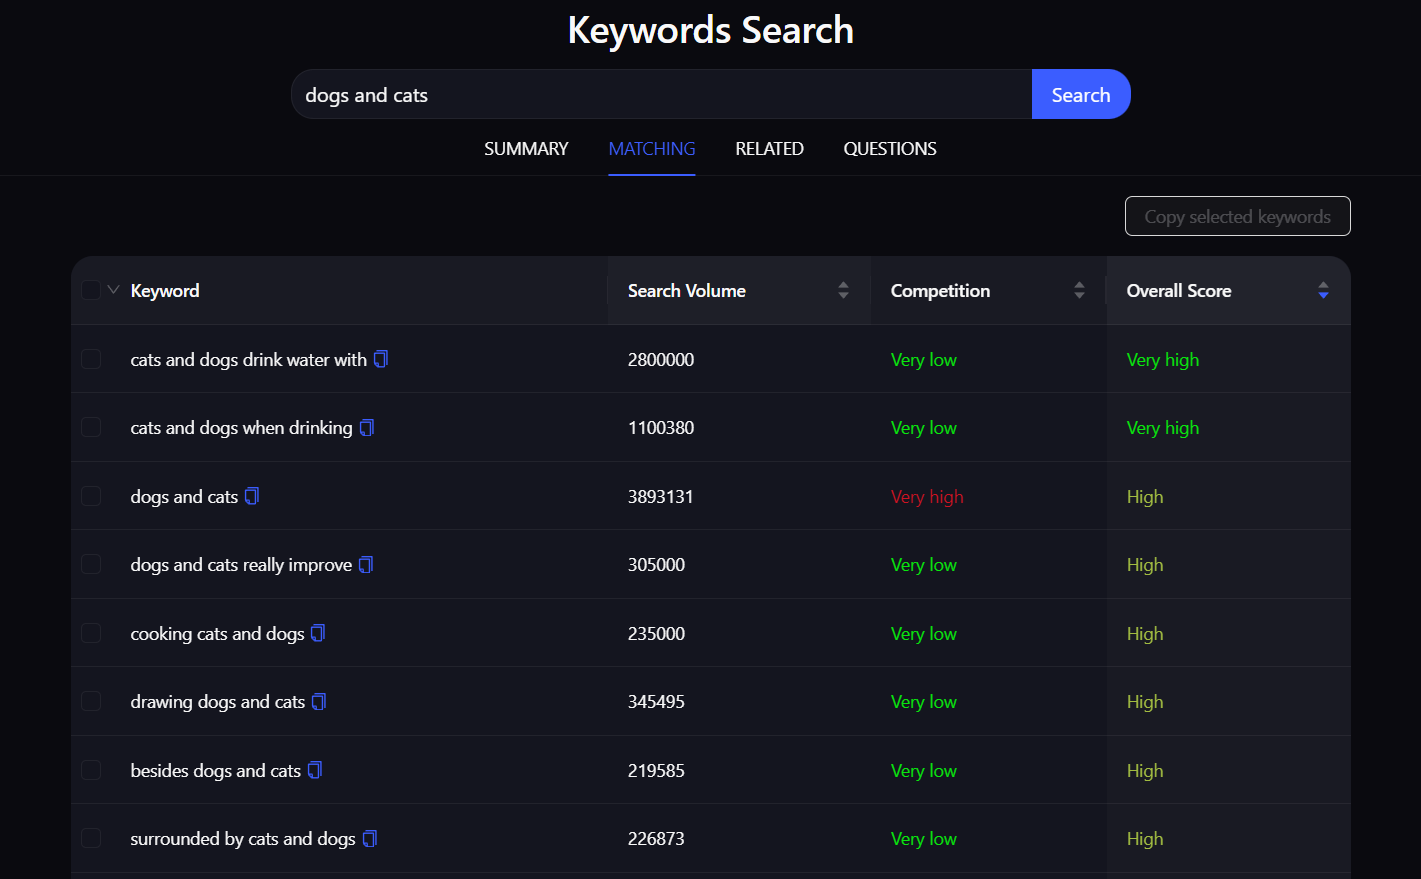Screen dimensions: 1421x879
Task: Click search volume value 3893131
Action: (x=661, y=497)
